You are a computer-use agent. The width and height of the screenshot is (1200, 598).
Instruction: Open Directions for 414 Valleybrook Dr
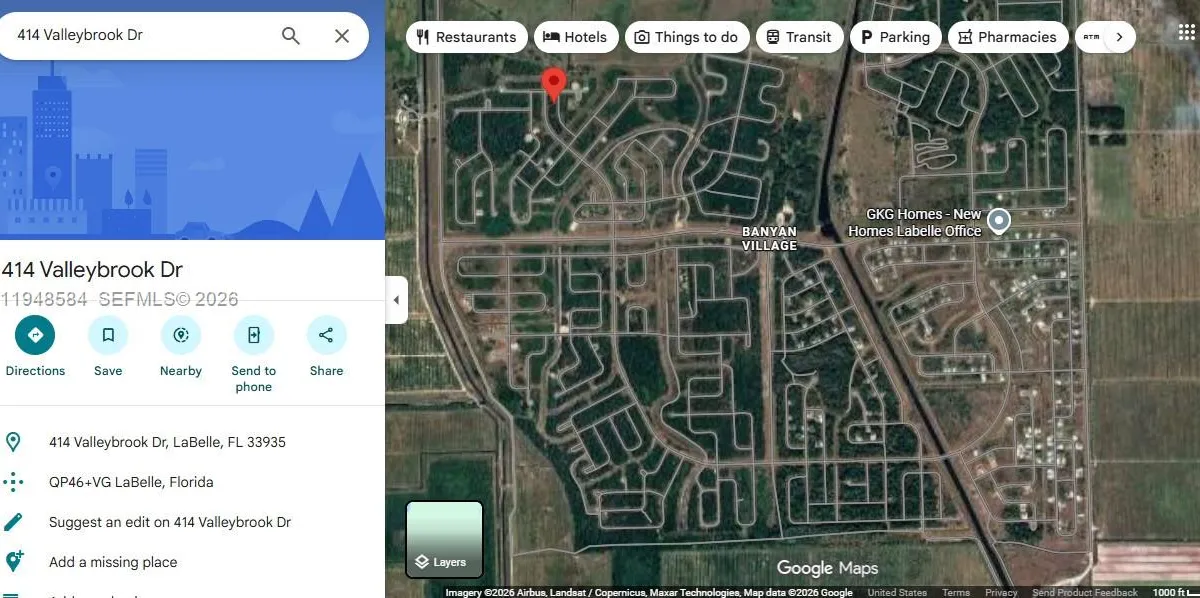click(35, 335)
